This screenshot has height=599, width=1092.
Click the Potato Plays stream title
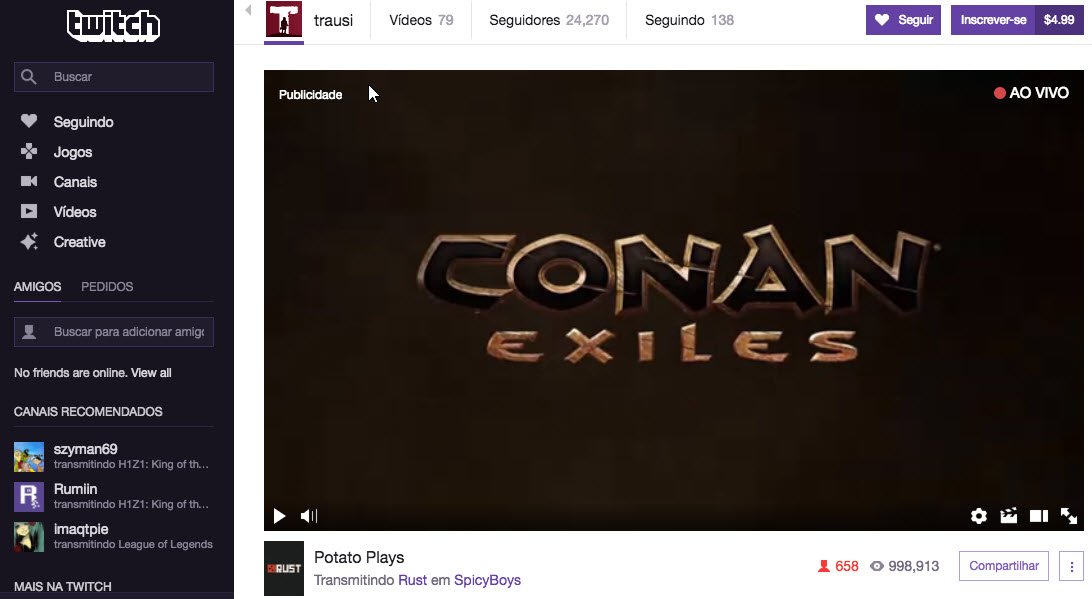click(x=359, y=557)
